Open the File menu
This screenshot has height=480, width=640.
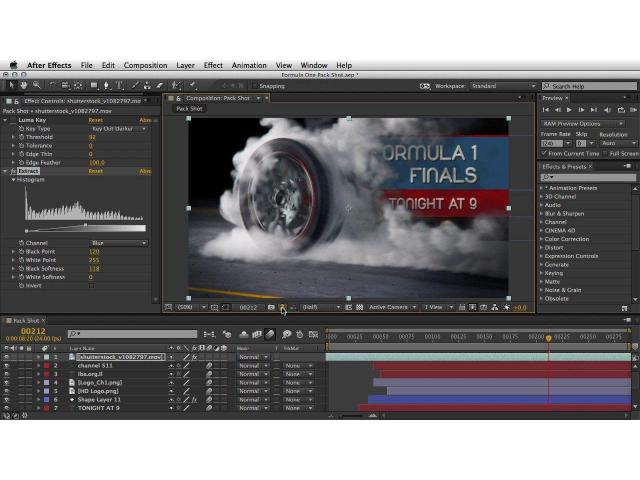coord(87,65)
